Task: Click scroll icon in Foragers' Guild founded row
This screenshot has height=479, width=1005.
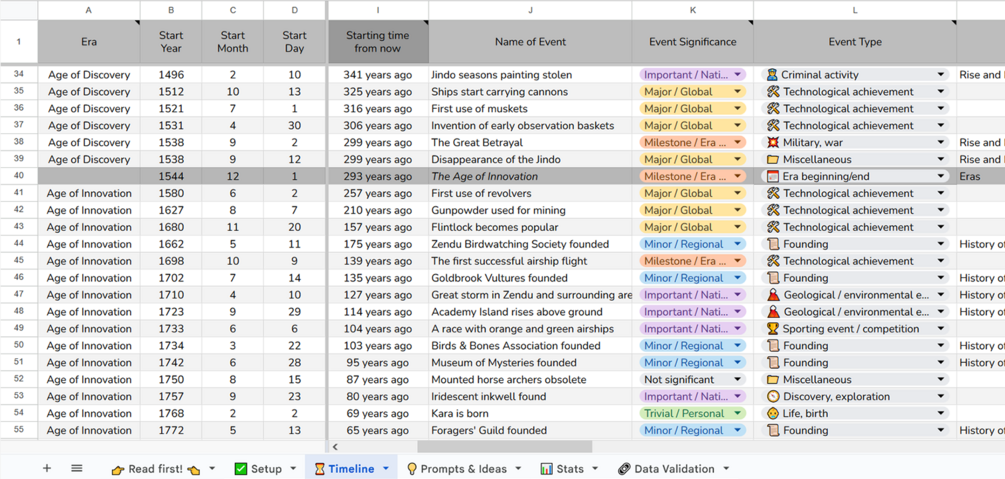Action: [772, 430]
